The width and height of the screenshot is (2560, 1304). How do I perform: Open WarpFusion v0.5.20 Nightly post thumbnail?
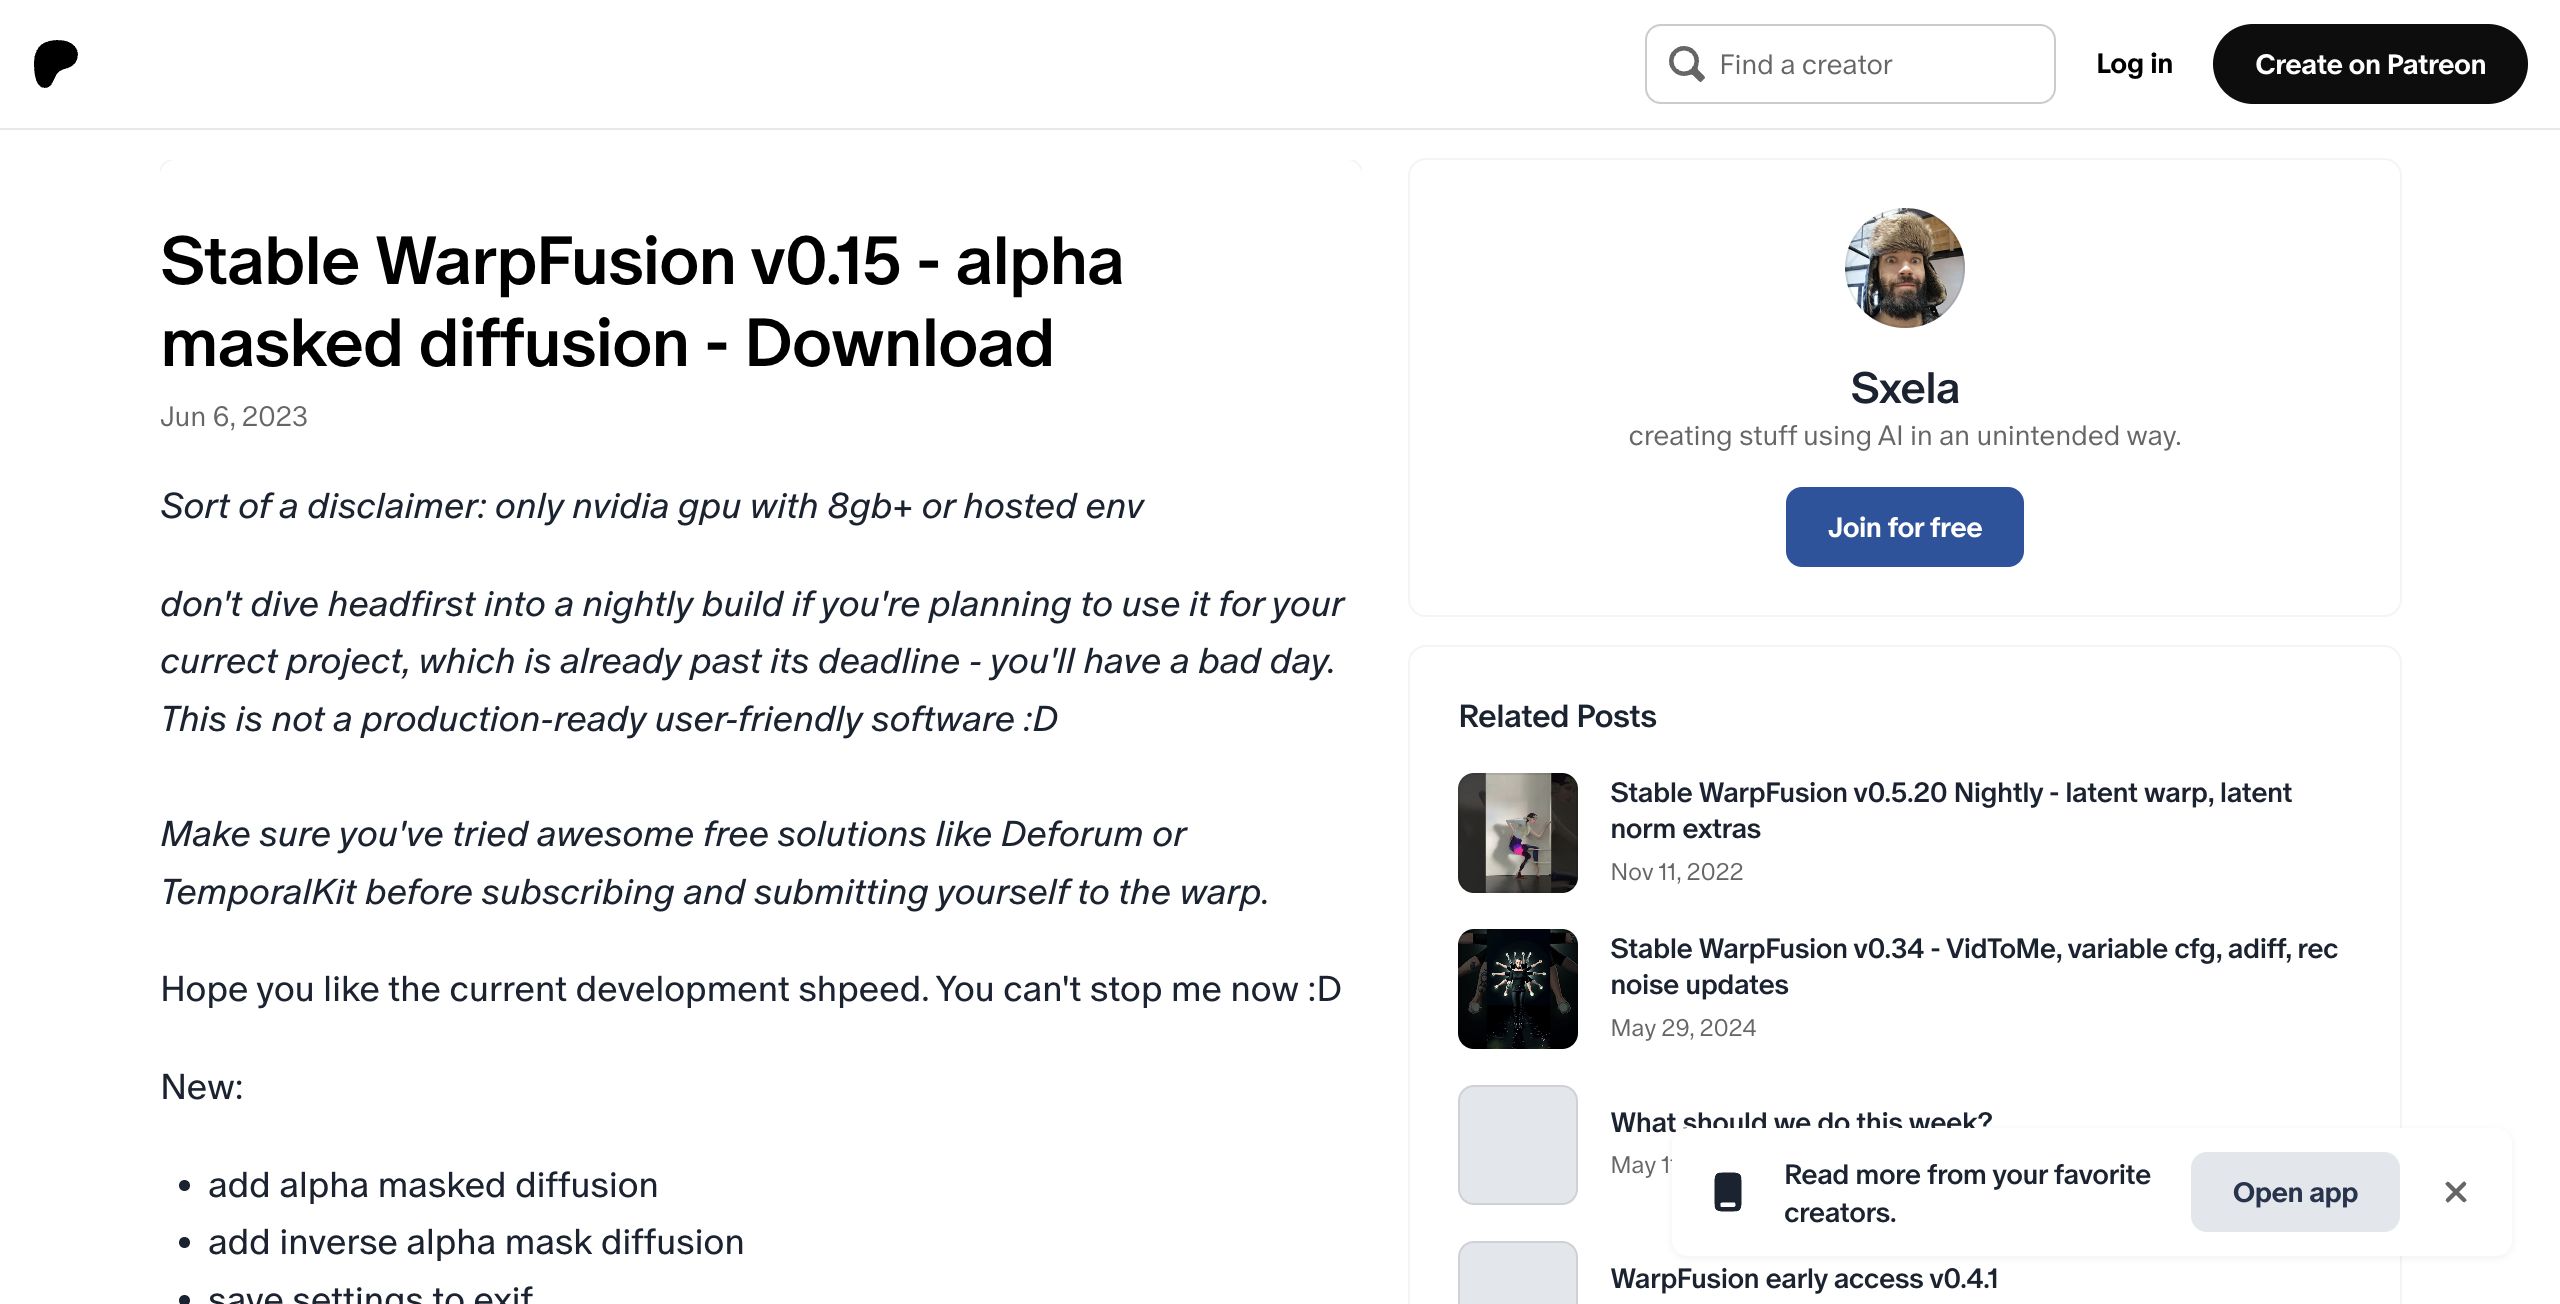coord(1517,832)
